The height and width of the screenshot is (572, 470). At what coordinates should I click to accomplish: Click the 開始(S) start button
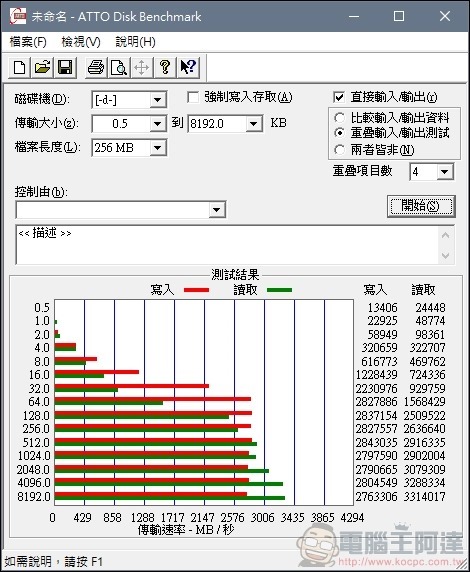point(421,206)
